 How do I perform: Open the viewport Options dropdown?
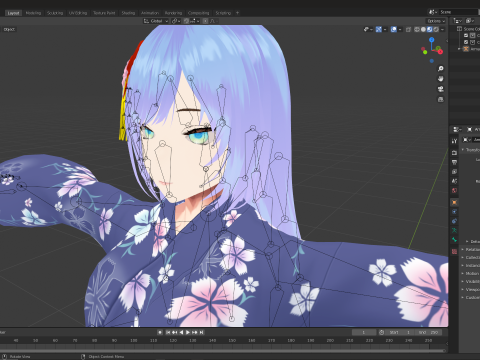(436, 21)
